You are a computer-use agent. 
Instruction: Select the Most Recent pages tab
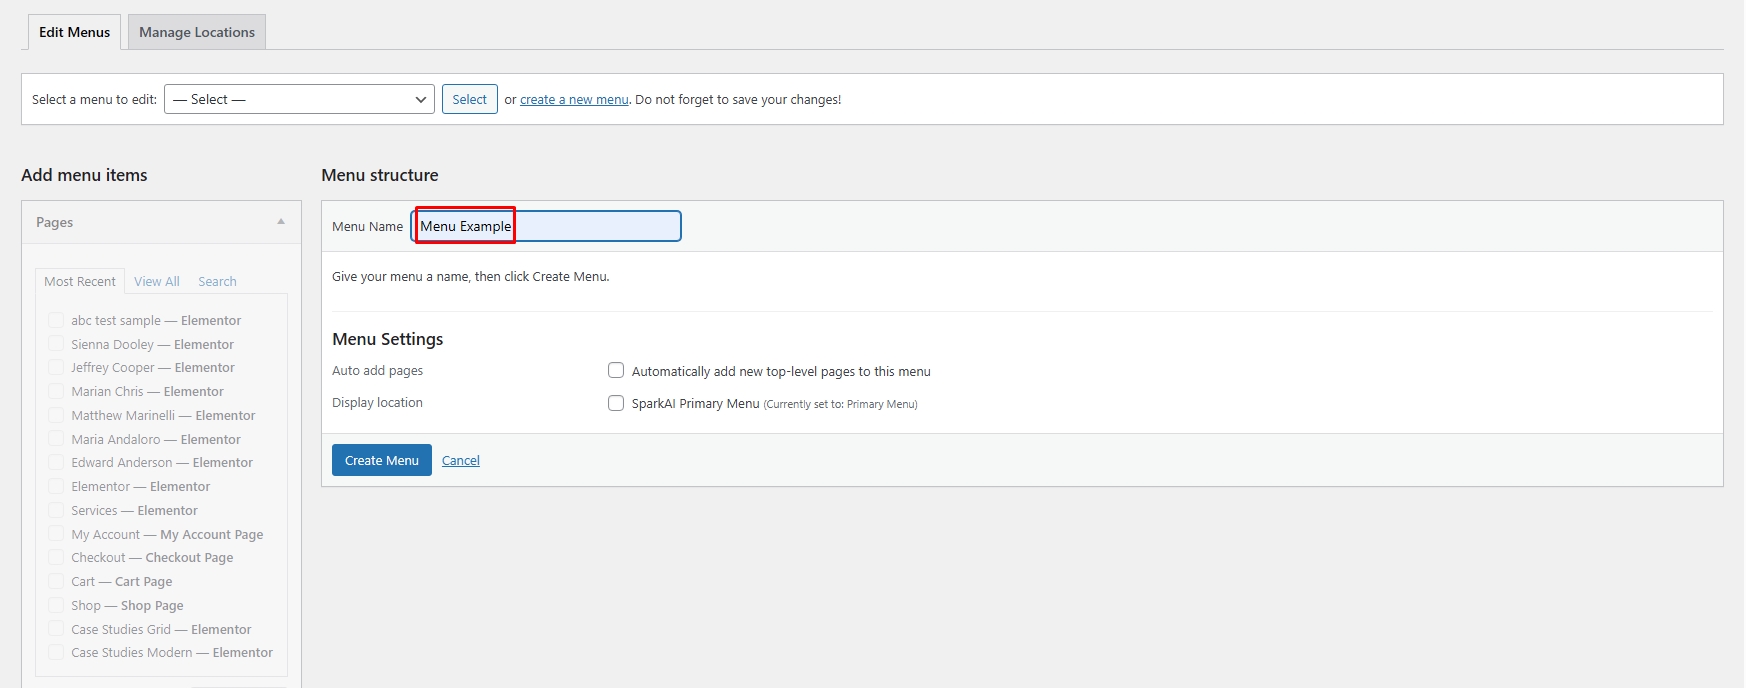pyautogui.click(x=80, y=282)
